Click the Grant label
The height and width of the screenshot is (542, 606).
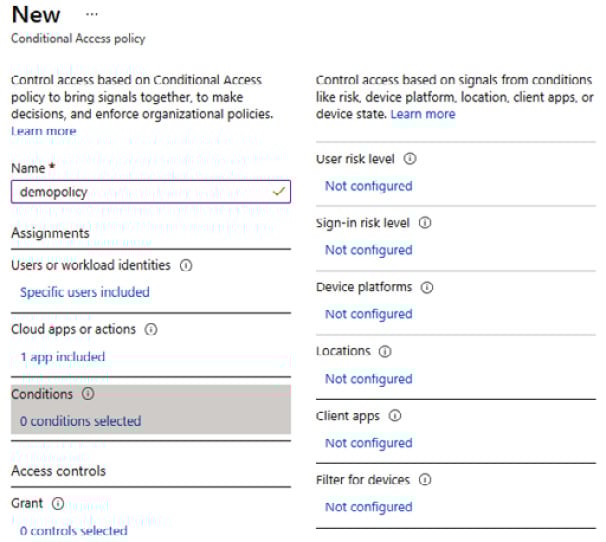point(27,503)
